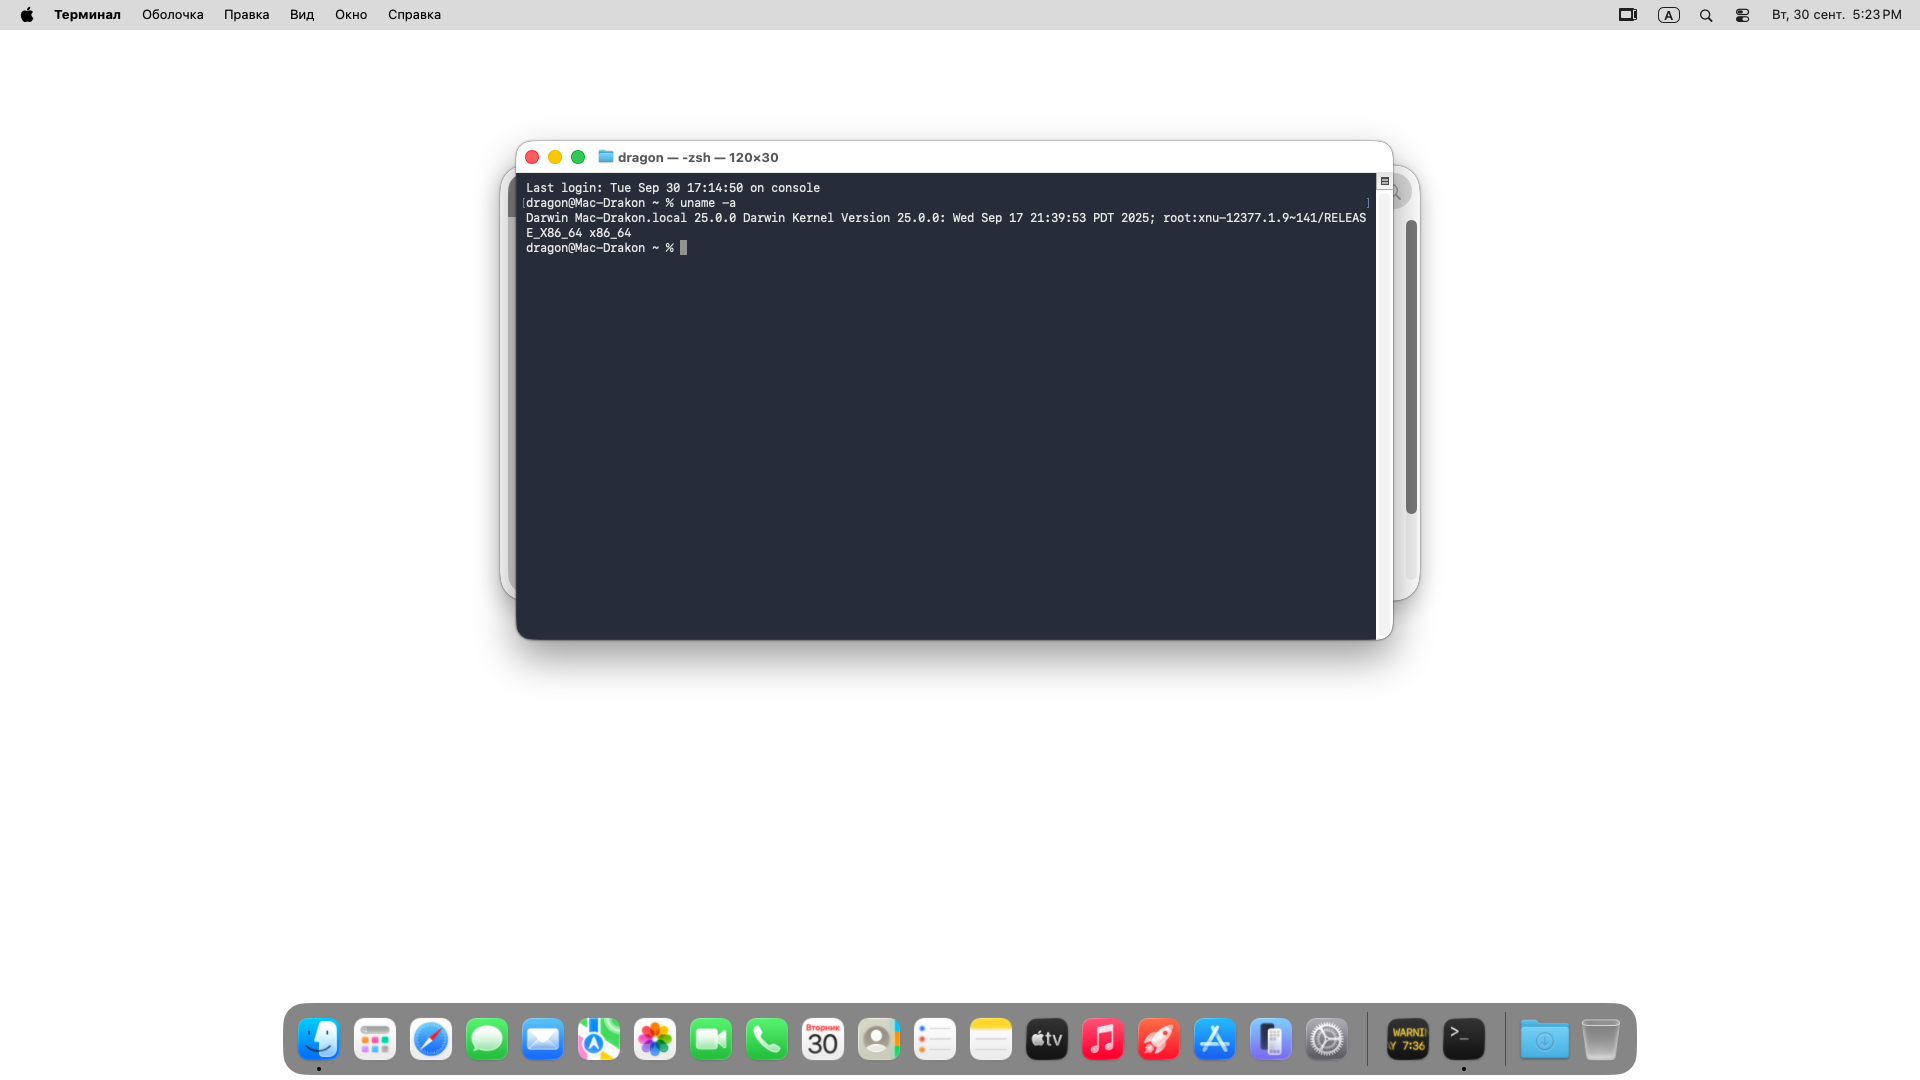Open the Apple menu

pyautogui.click(x=27, y=15)
